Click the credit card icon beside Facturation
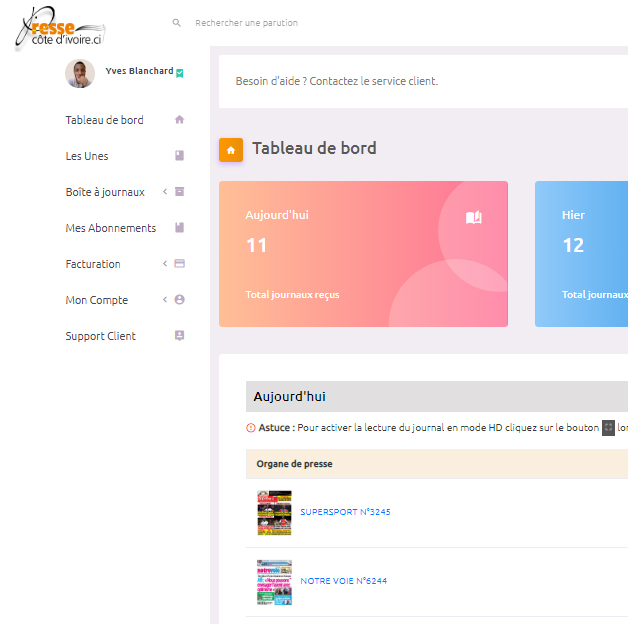 [x=180, y=264]
